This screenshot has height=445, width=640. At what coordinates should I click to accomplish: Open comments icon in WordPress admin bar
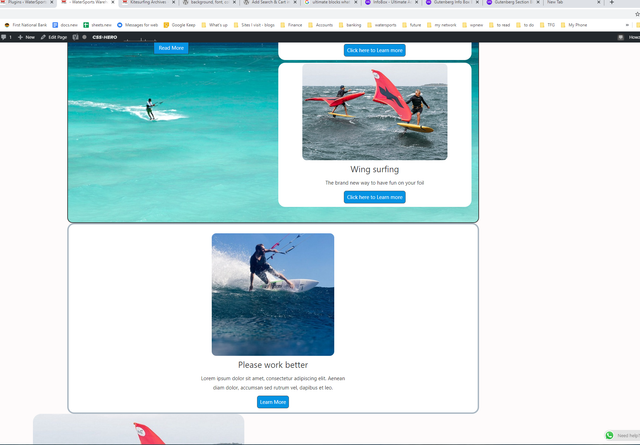tap(6, 37)
